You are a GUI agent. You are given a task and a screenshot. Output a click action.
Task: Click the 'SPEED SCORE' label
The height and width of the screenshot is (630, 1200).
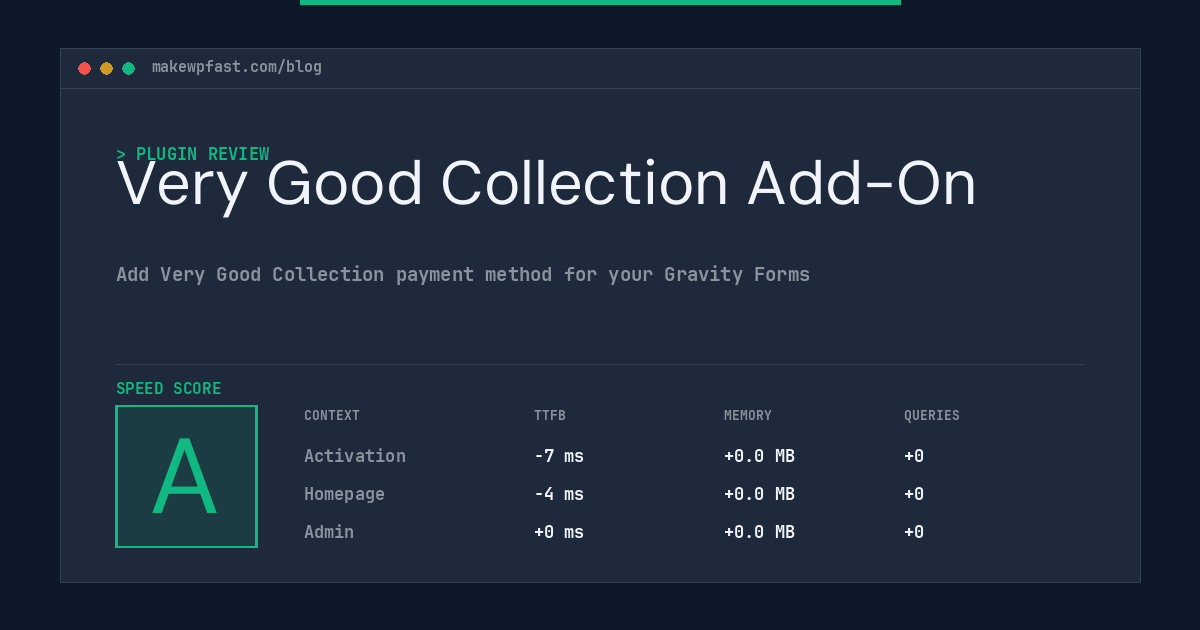169,389
